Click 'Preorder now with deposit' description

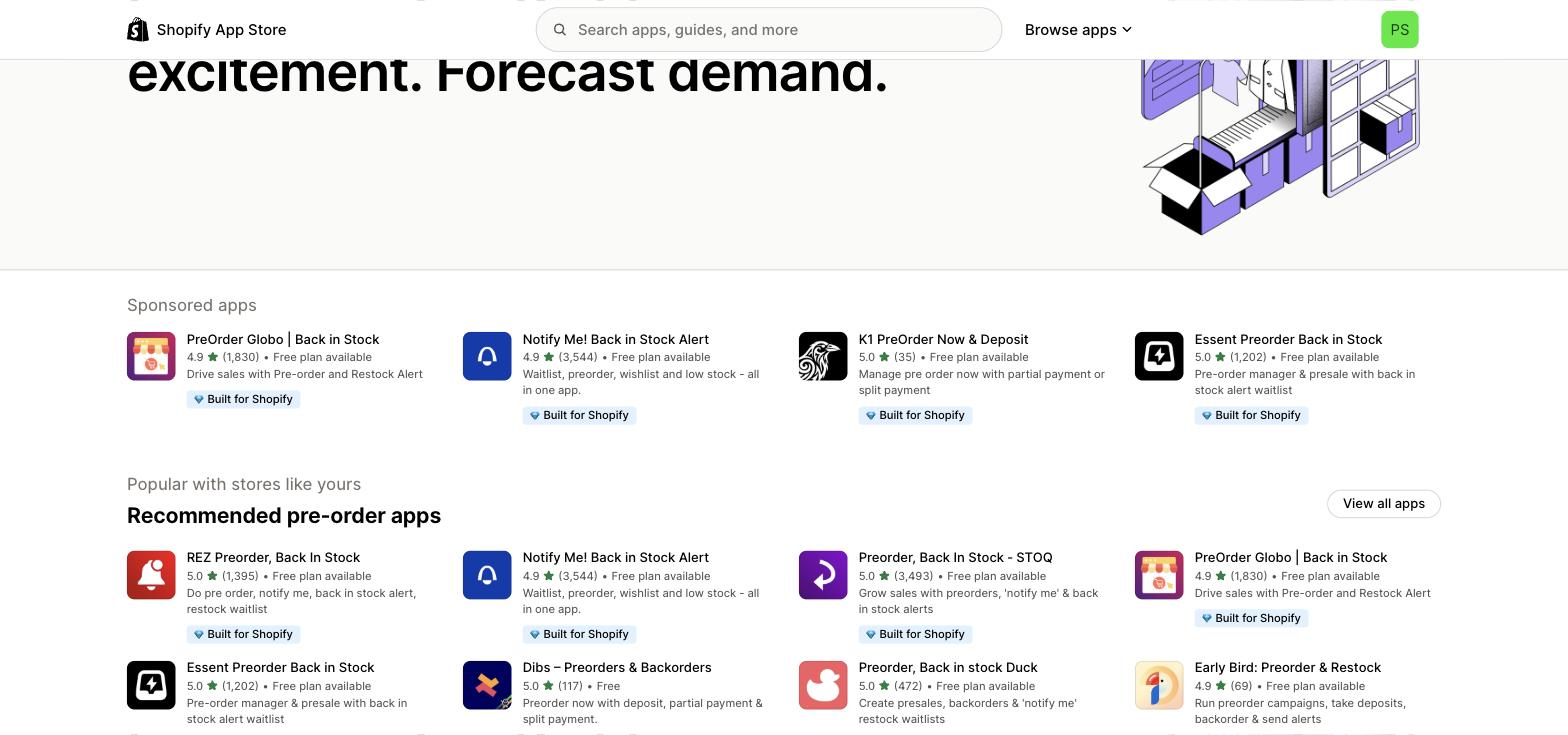[643, 711]
